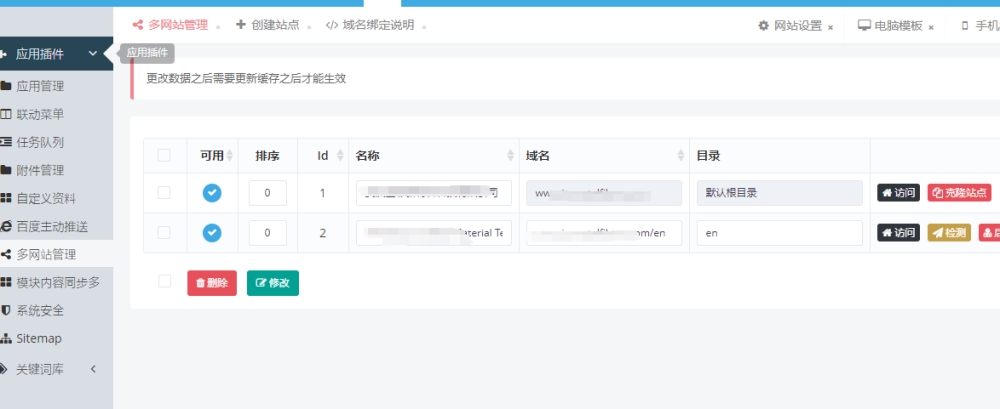
Task: Click 克隆站点 button in first row
Action: [959, 193]
